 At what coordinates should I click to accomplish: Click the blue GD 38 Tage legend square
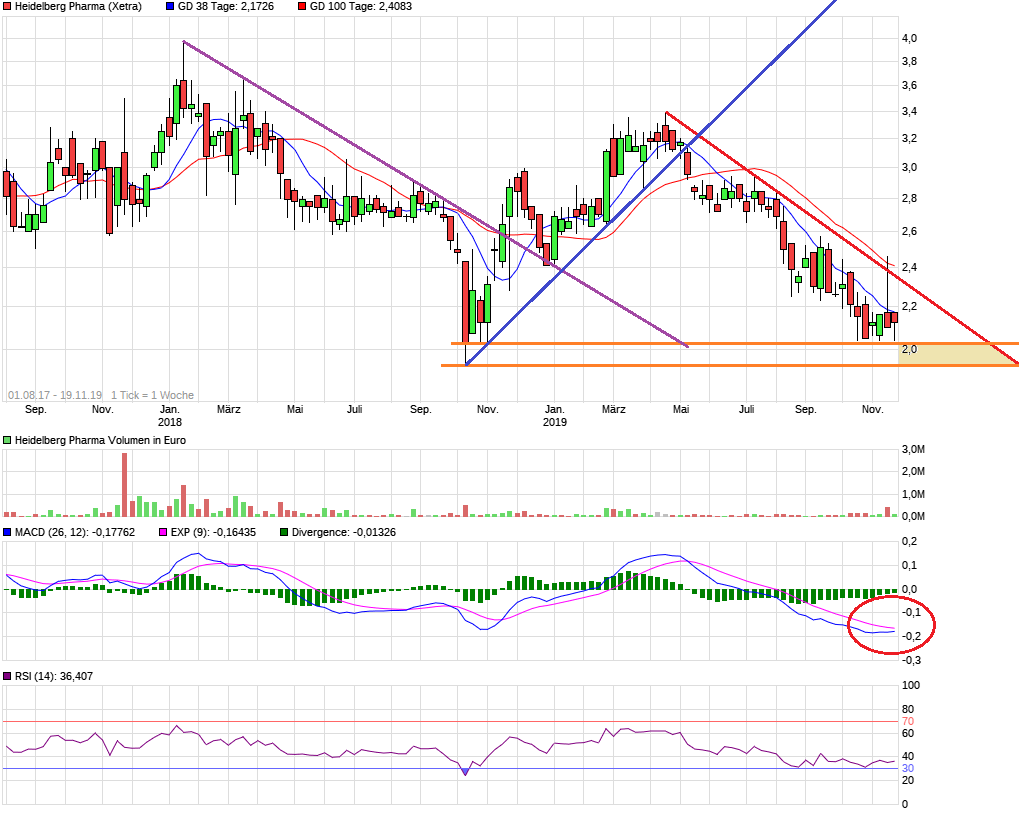coord(169,6)
